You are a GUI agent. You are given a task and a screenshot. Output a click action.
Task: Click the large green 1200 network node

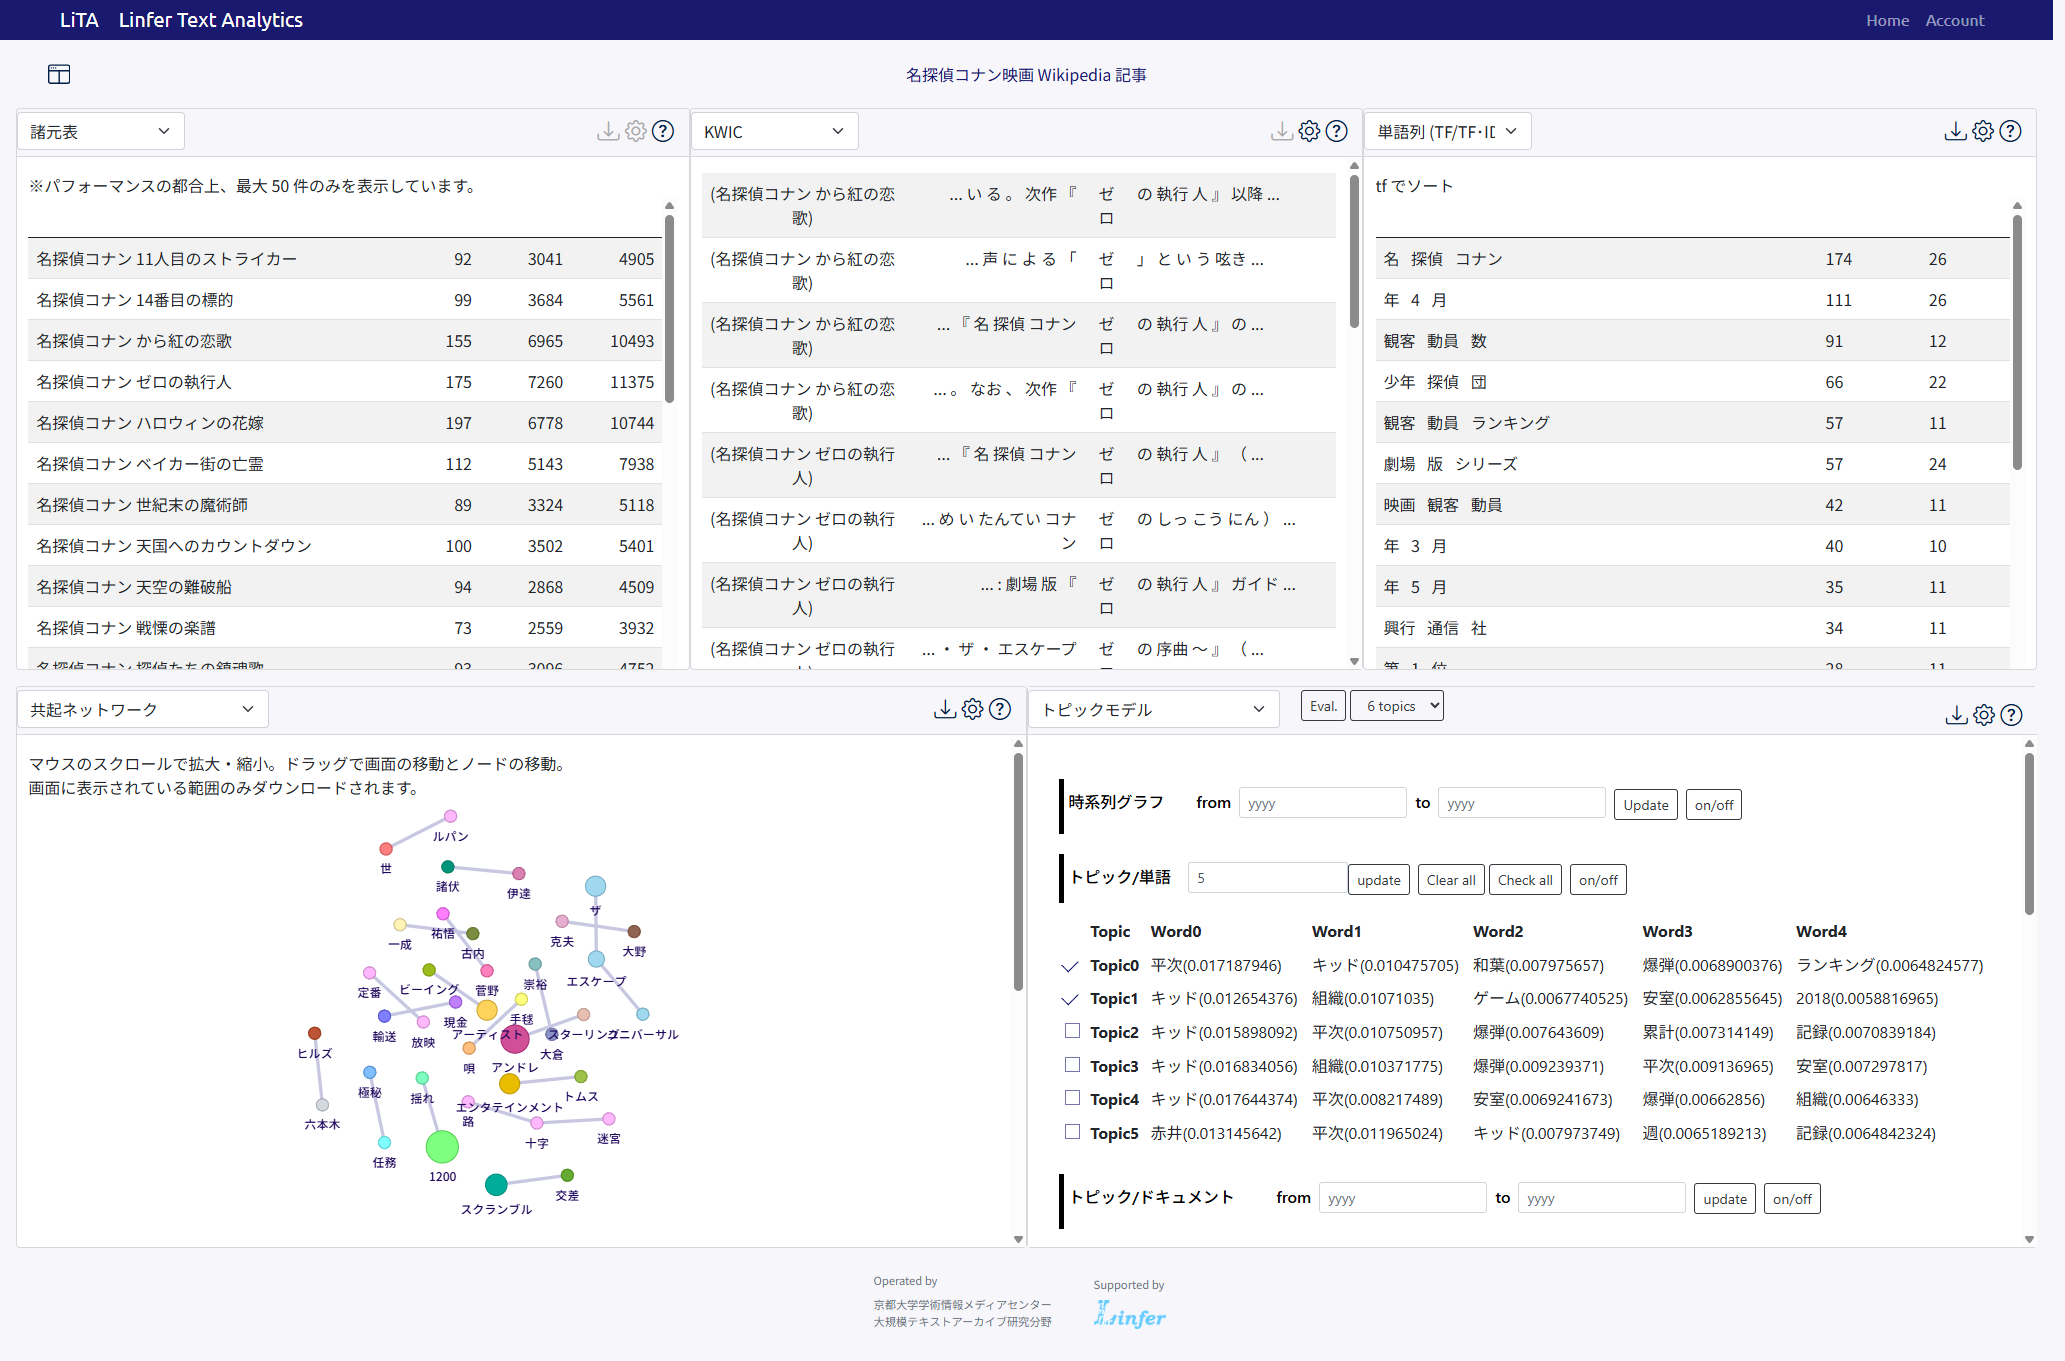[442, 1147]
